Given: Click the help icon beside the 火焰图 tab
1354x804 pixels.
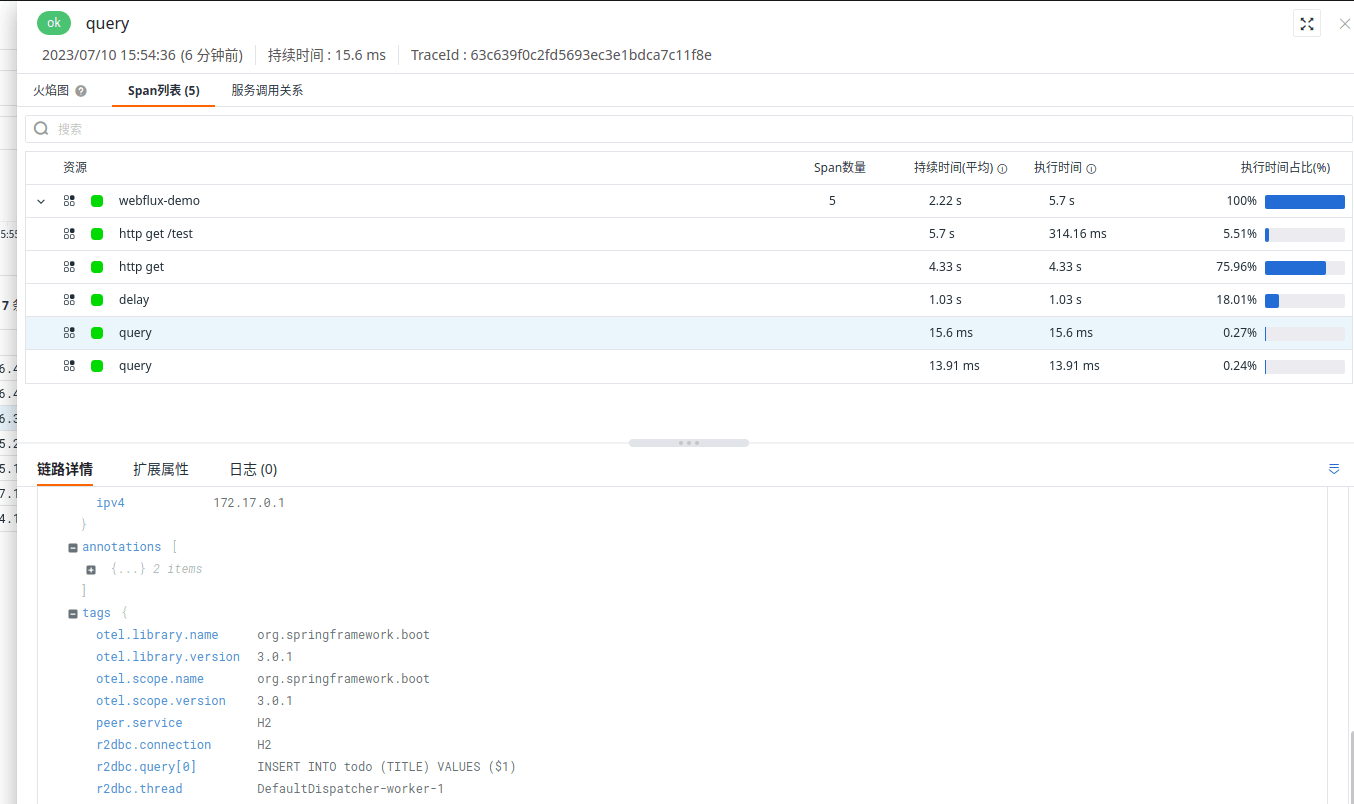Looking at the screenshot, I should [80, 89].
